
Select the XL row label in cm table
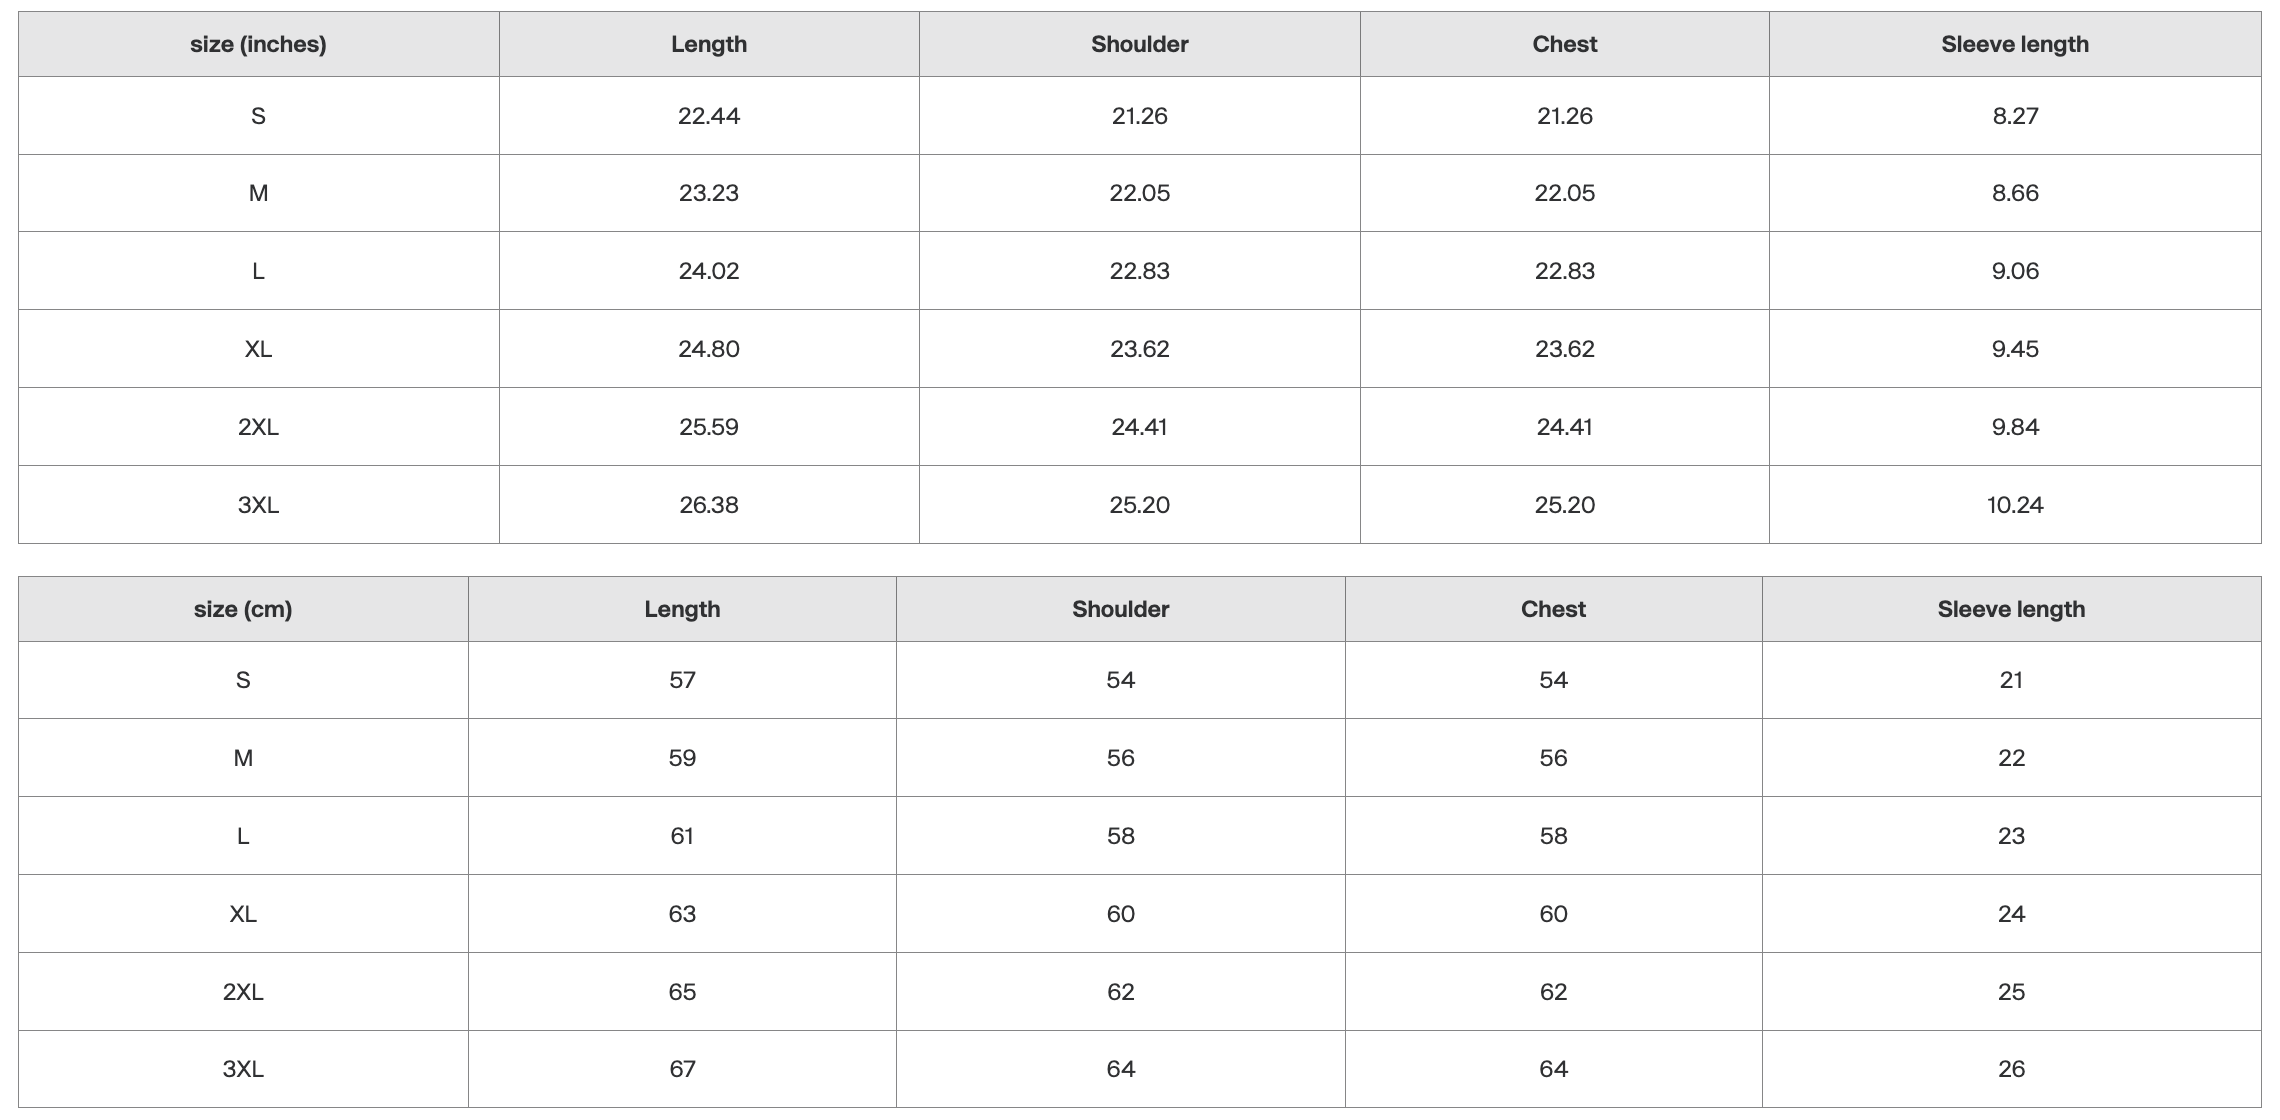point(243,914)
